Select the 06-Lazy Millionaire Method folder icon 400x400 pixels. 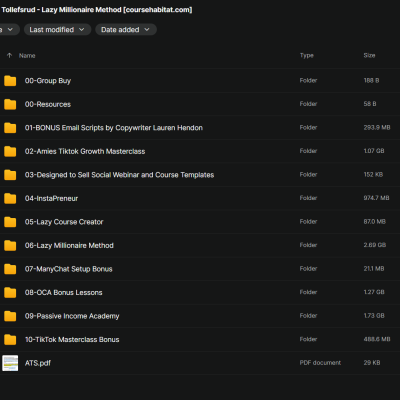tap(10, 245)
